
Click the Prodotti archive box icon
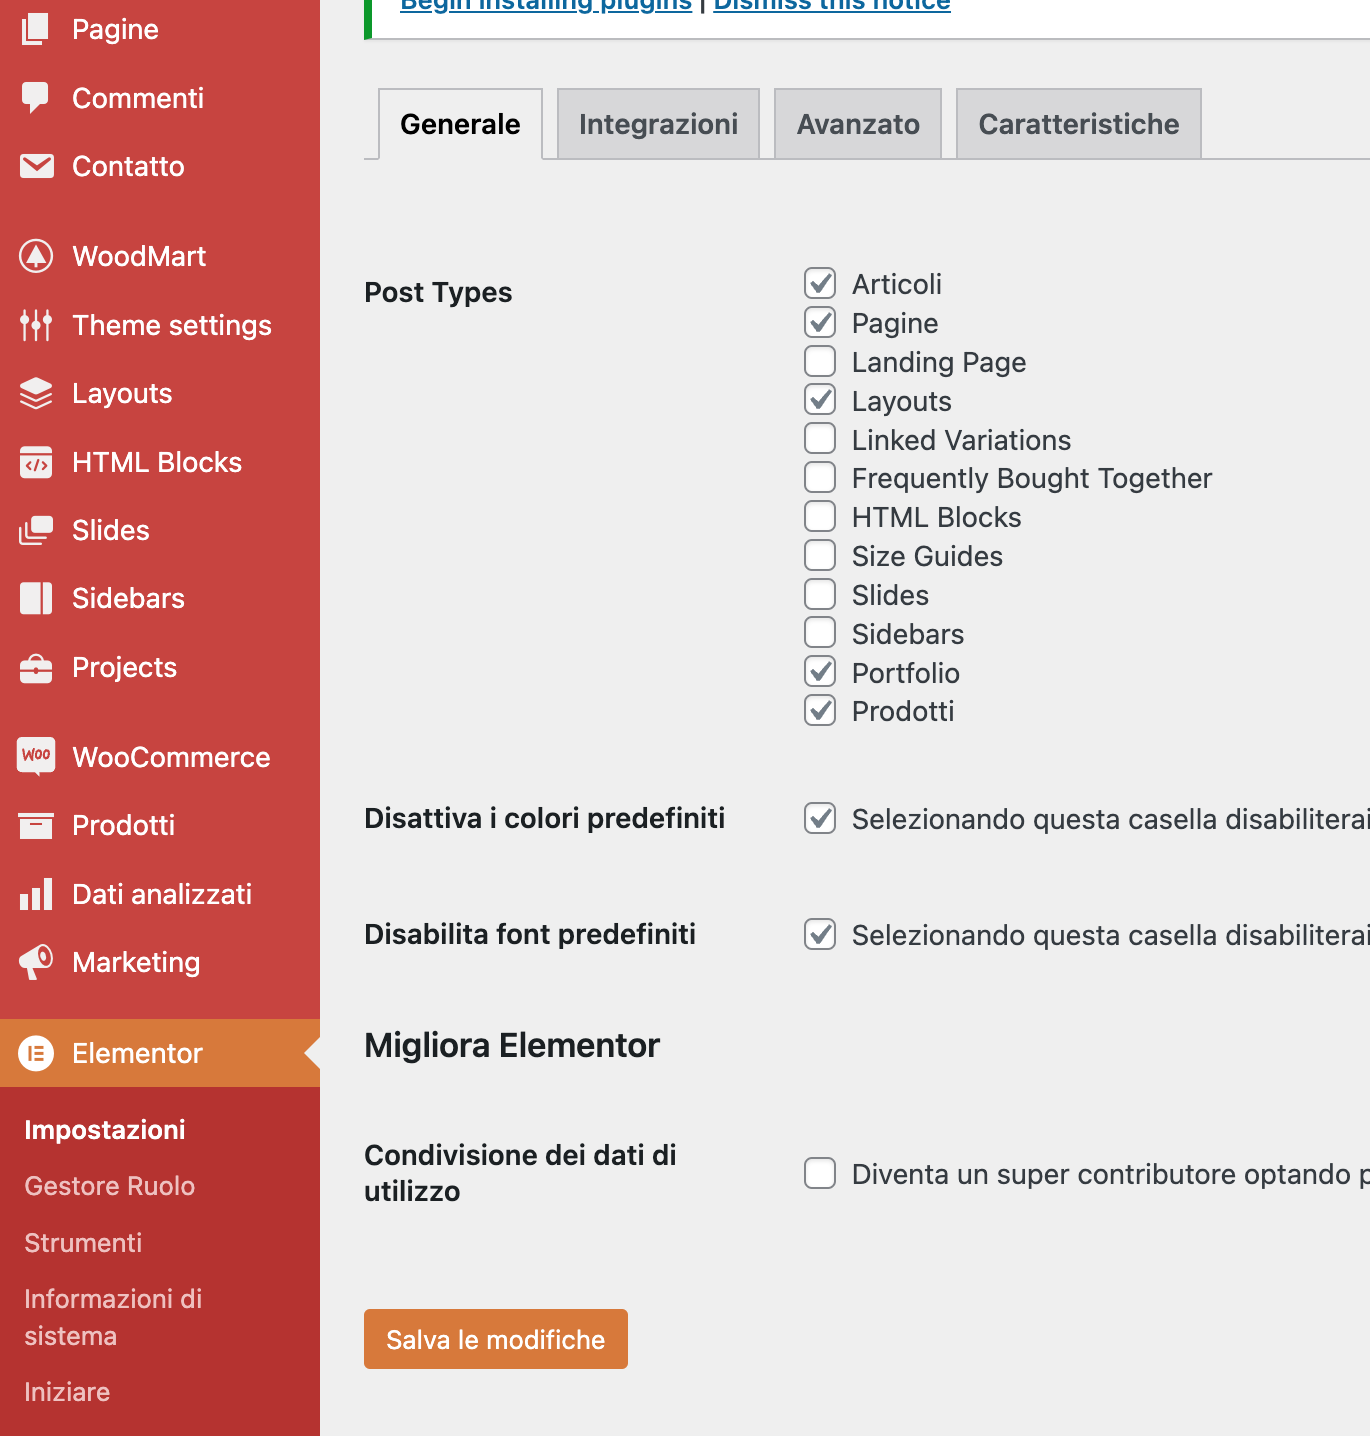(36, 825)
